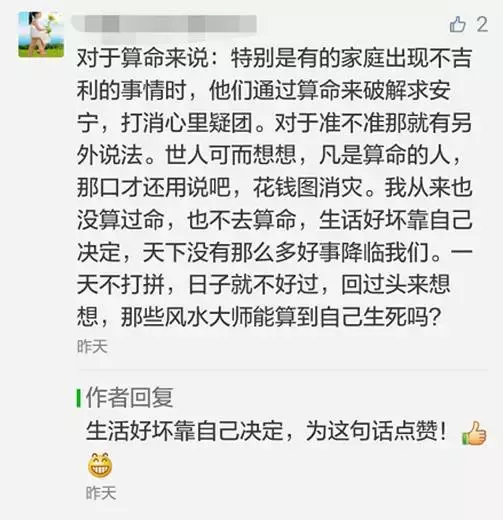Click the line 想，那些风水大师能算到自己生死吗
Viewport: 503px width, 520px height.
(259, 317)
